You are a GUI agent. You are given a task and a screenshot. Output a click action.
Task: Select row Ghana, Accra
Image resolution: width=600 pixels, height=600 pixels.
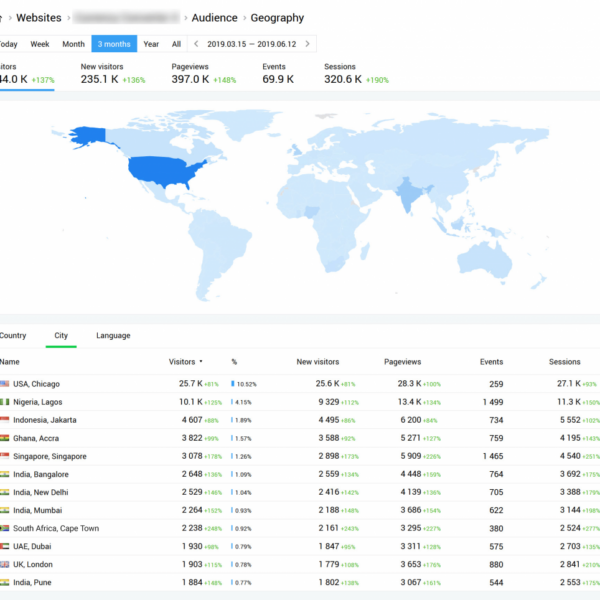(x=300, y=438)
